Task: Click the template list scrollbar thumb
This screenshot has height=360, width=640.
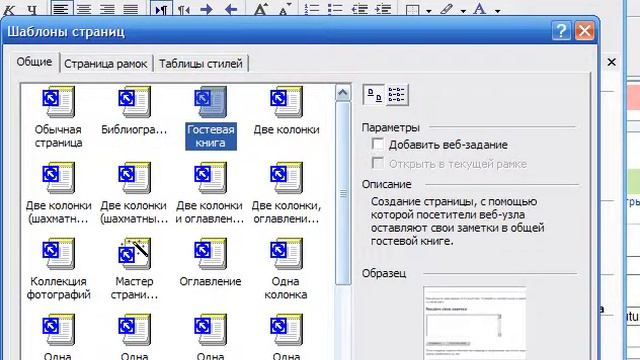Action: 343,193
